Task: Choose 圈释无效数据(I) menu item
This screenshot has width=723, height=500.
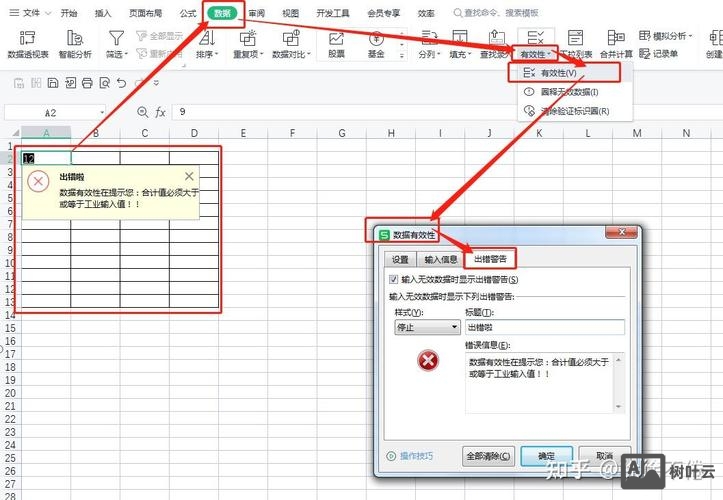Action: 575,92
